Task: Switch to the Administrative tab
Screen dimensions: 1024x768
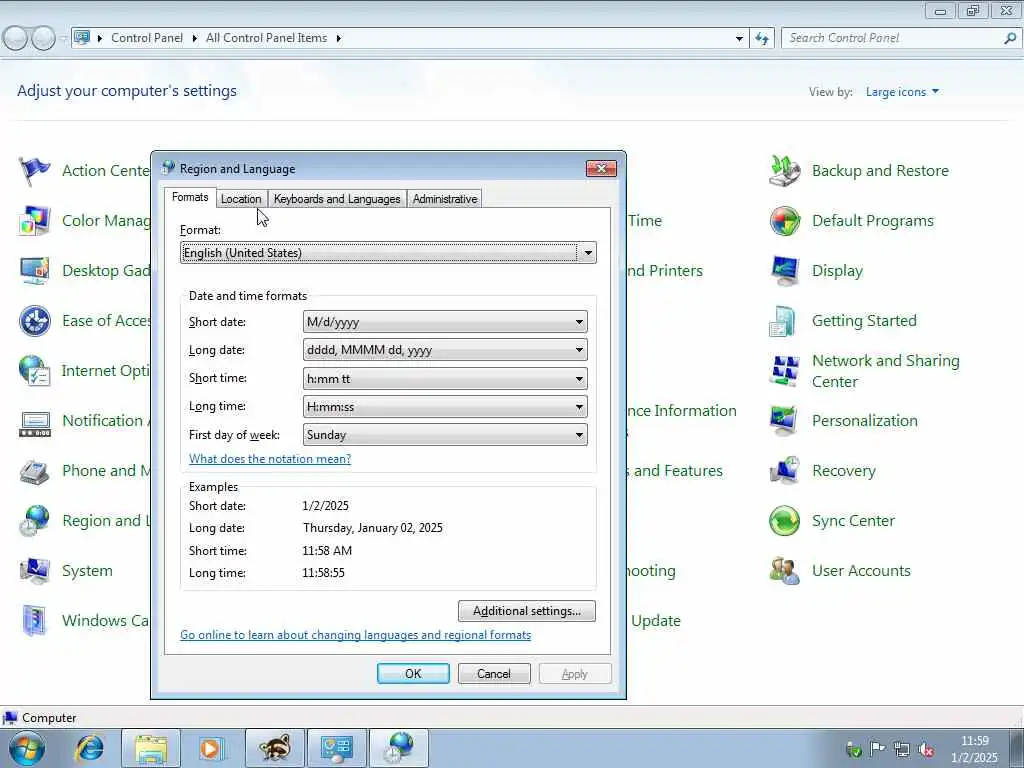Action: click(x=445, y=199)
